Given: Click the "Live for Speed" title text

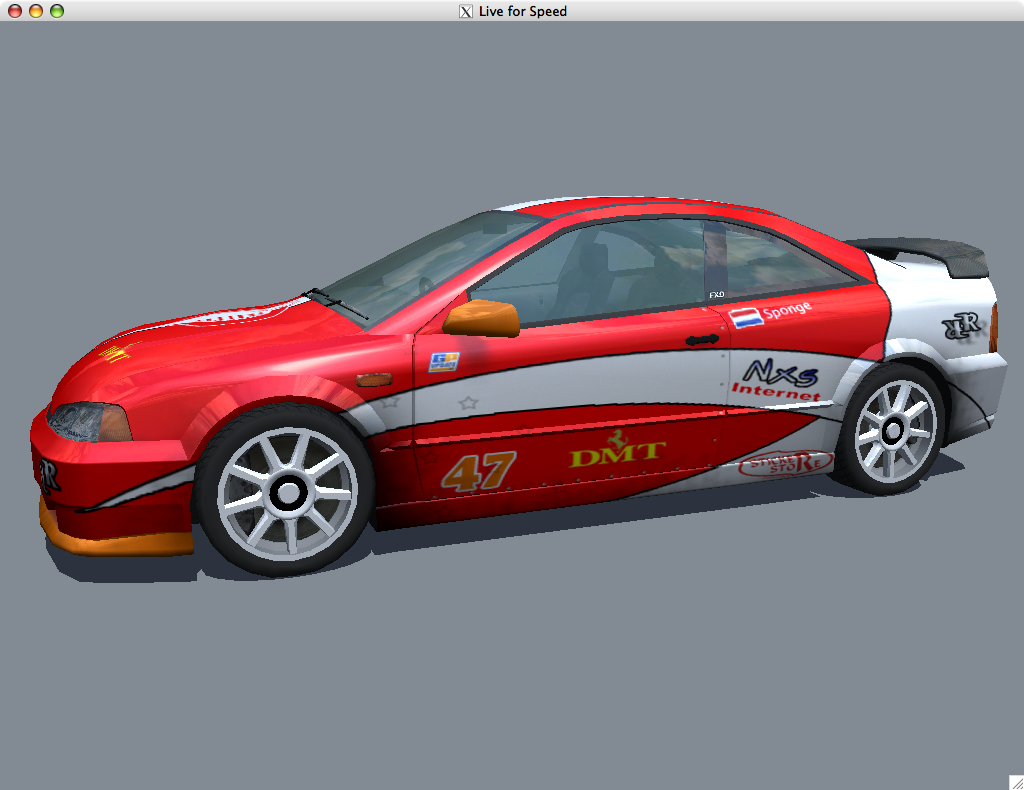Looking at the screenshot, I should tap(522, 11).
